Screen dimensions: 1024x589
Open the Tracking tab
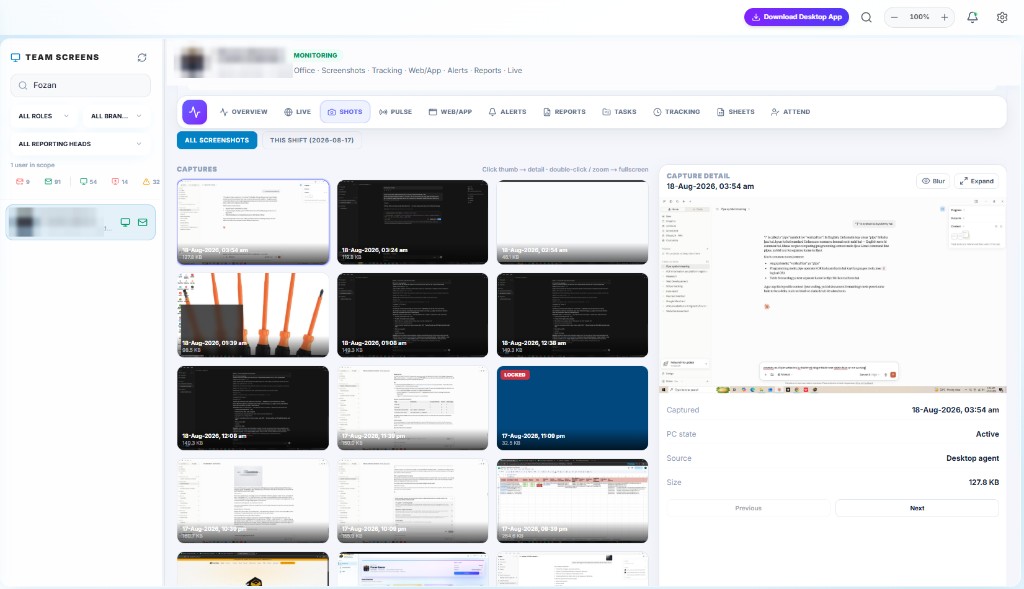[x=677, y=112]
